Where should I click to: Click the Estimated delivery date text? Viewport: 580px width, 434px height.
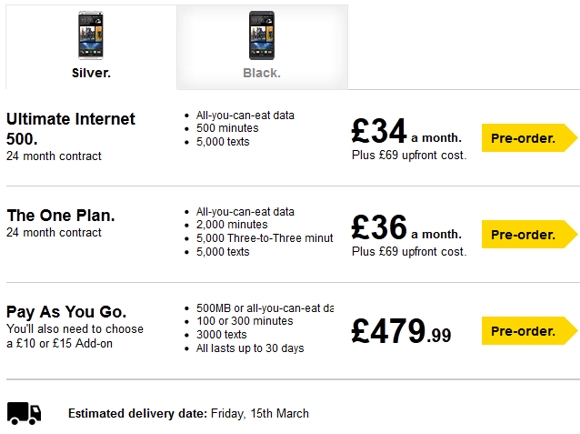click(188, 413)
